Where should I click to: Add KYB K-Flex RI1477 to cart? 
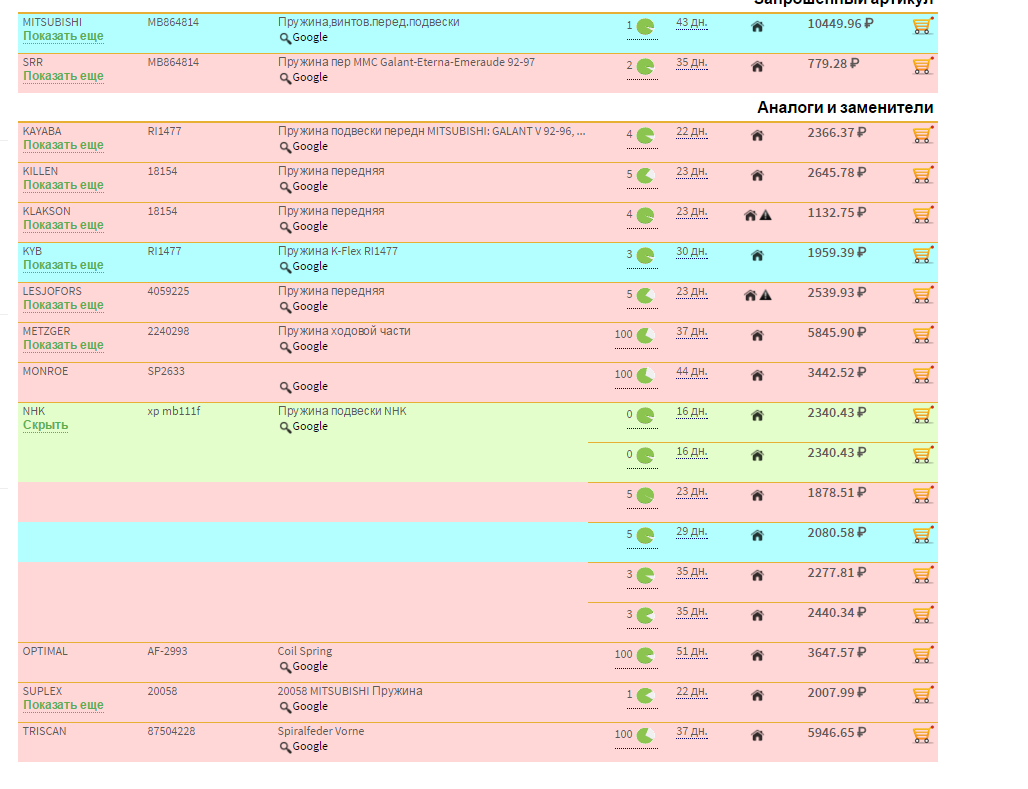[922, 255]
